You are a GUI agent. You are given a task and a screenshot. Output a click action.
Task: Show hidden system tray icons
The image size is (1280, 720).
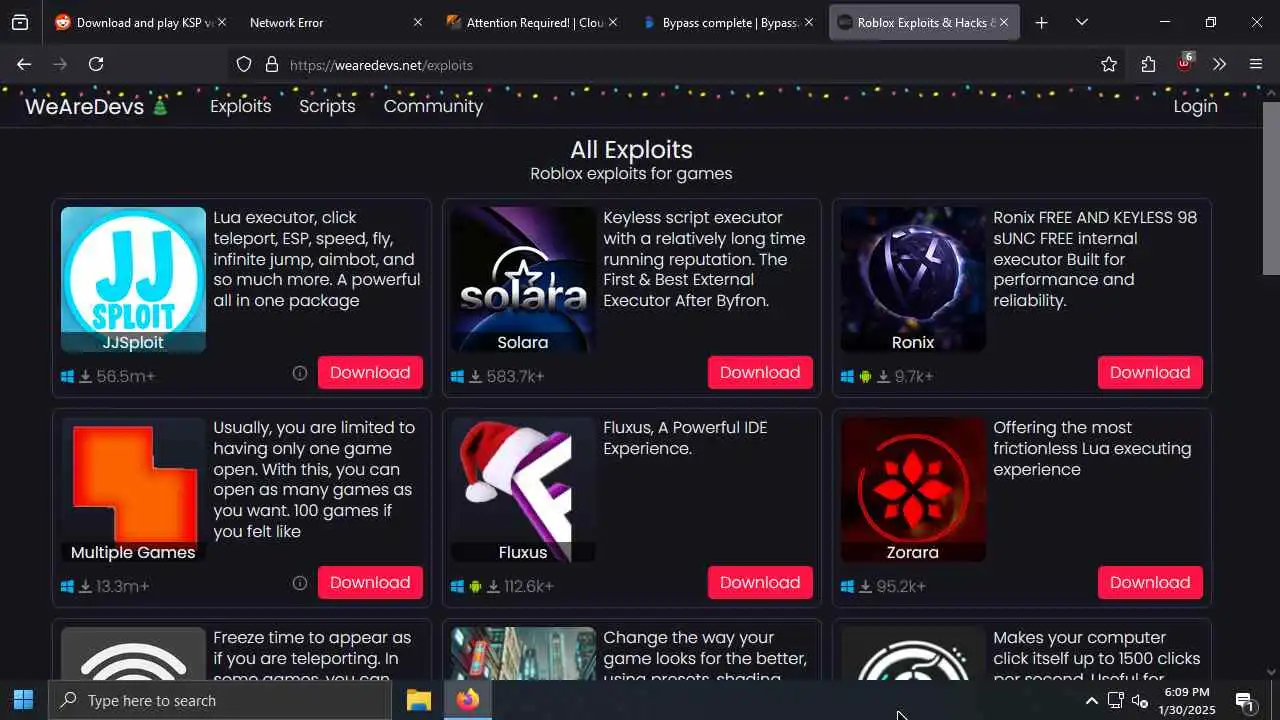(1091, 701)
